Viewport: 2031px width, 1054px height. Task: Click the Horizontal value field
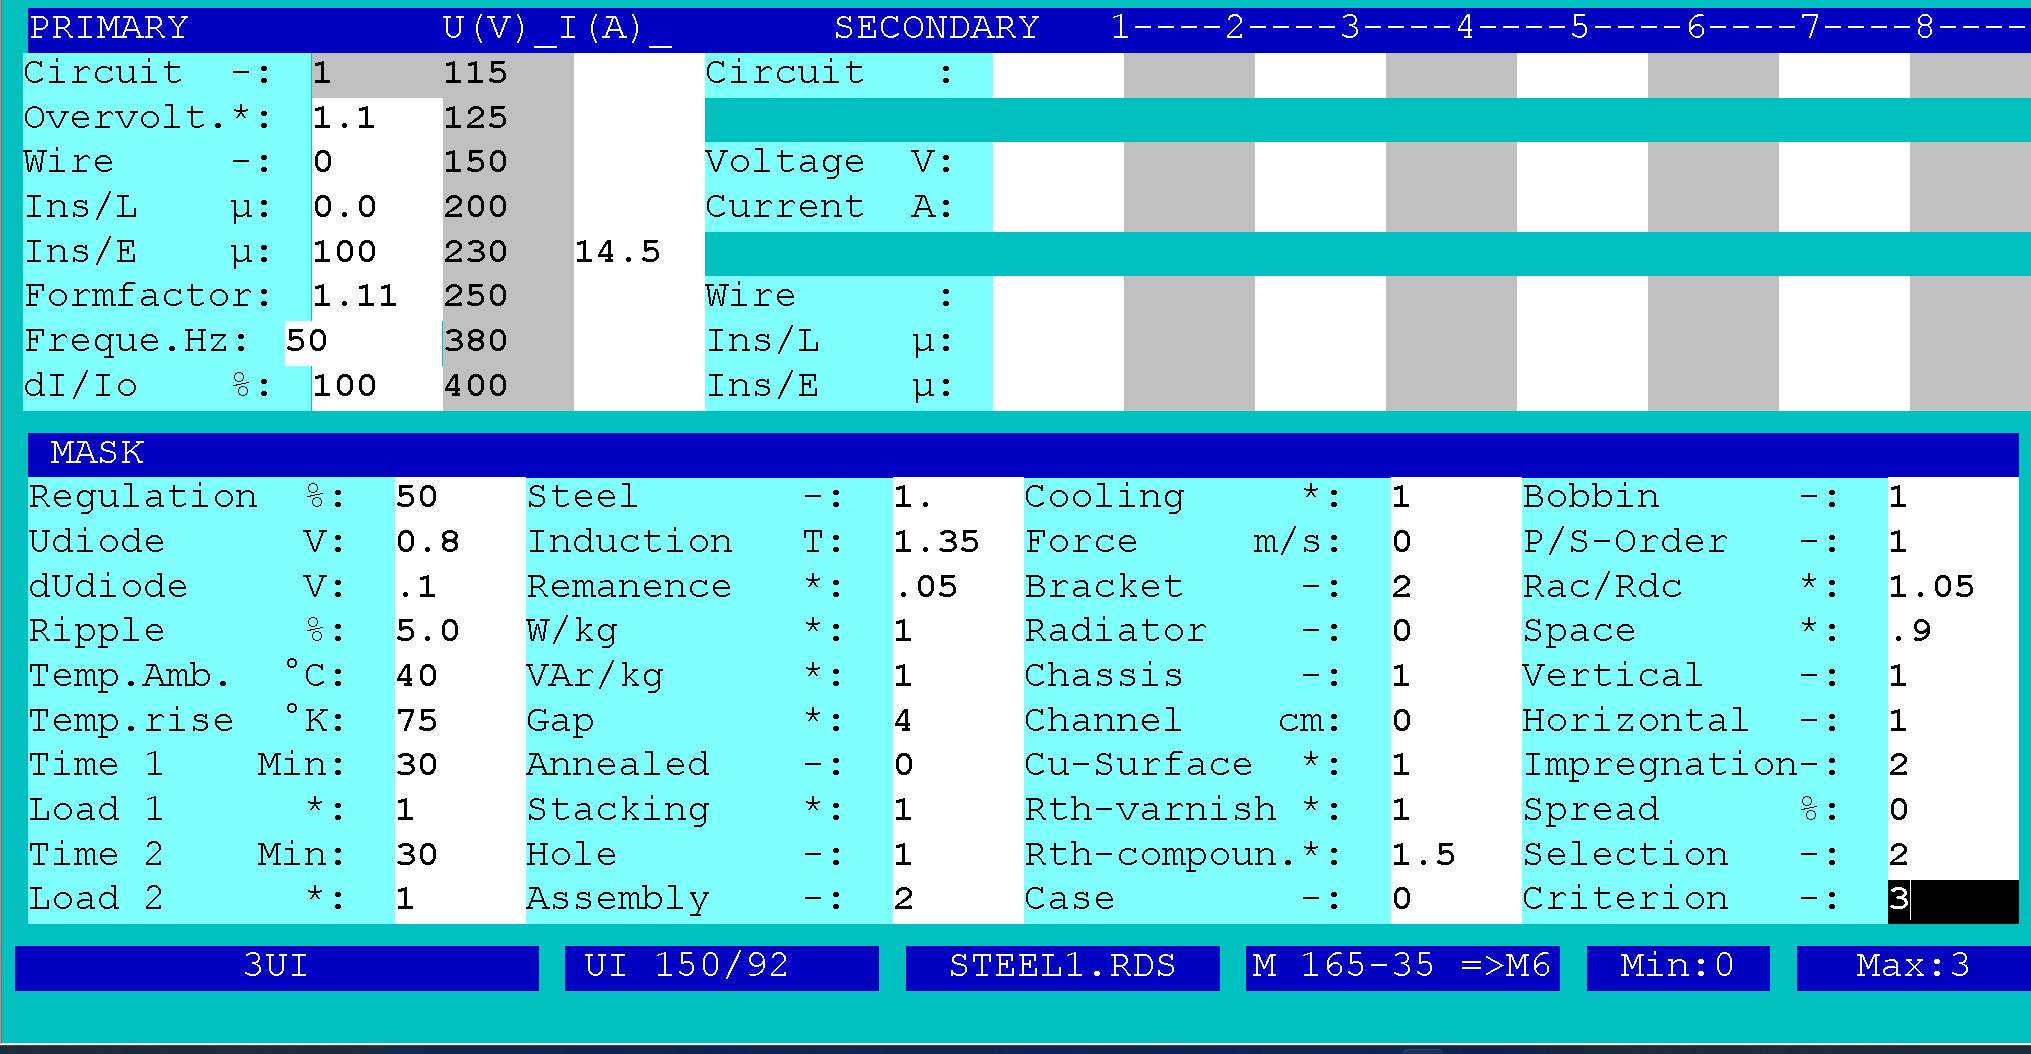click(1953, 722)
